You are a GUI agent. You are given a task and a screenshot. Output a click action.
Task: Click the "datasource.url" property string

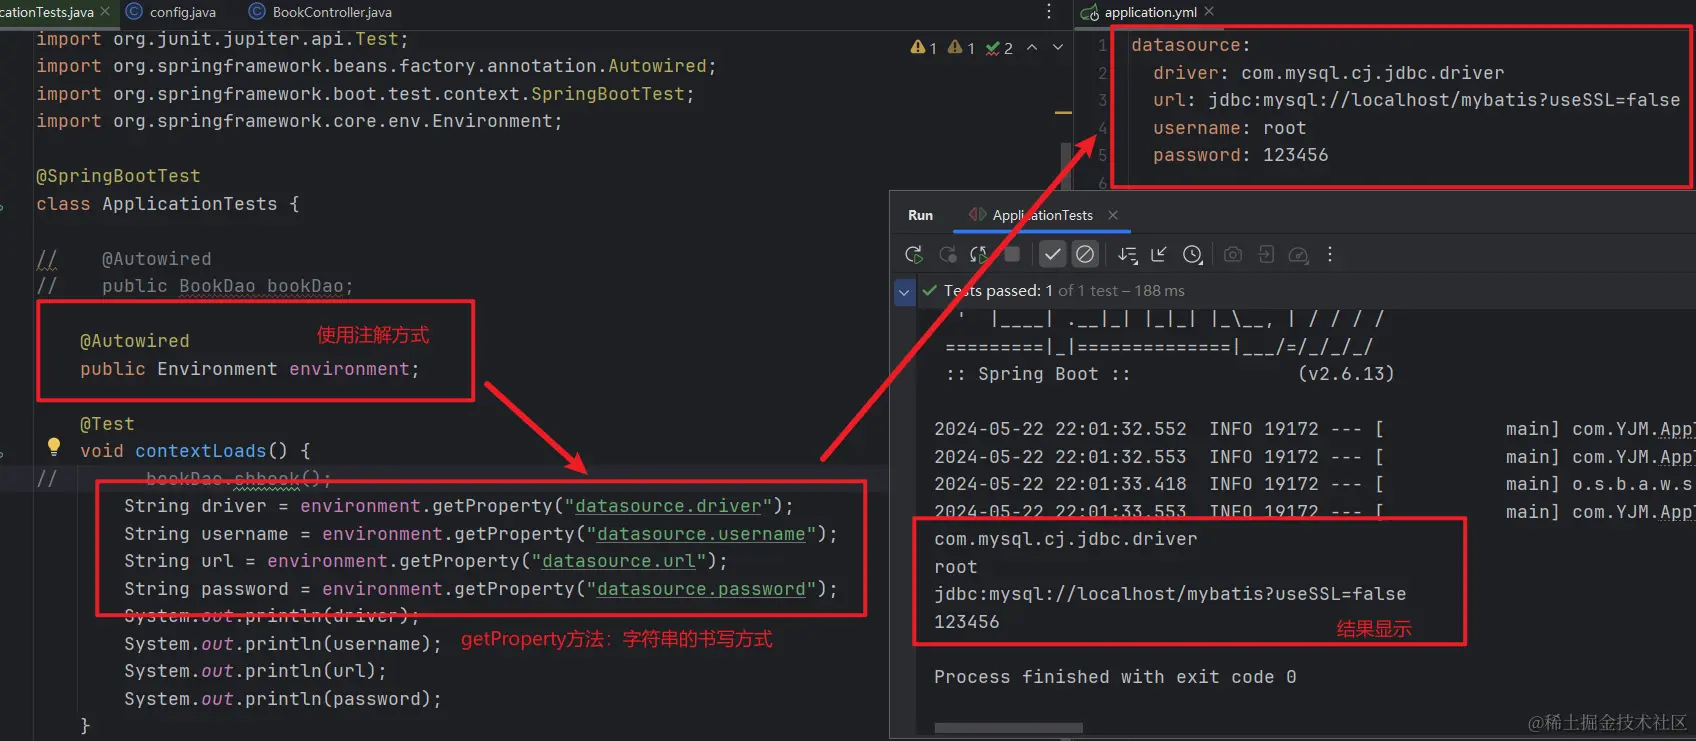[x=619, y=561]
